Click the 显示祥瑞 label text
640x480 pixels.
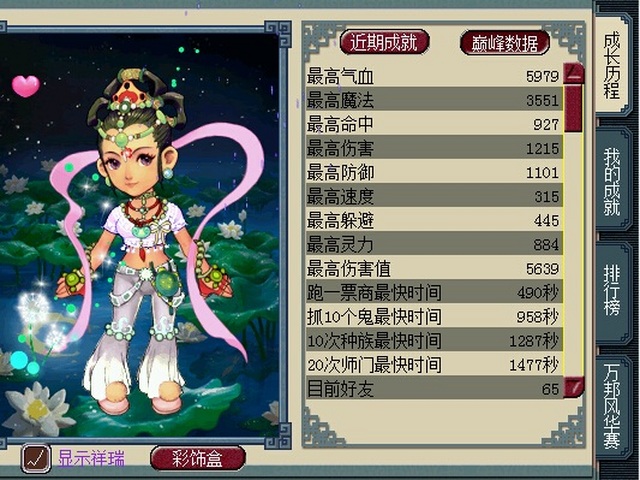[x=91, y=458]
